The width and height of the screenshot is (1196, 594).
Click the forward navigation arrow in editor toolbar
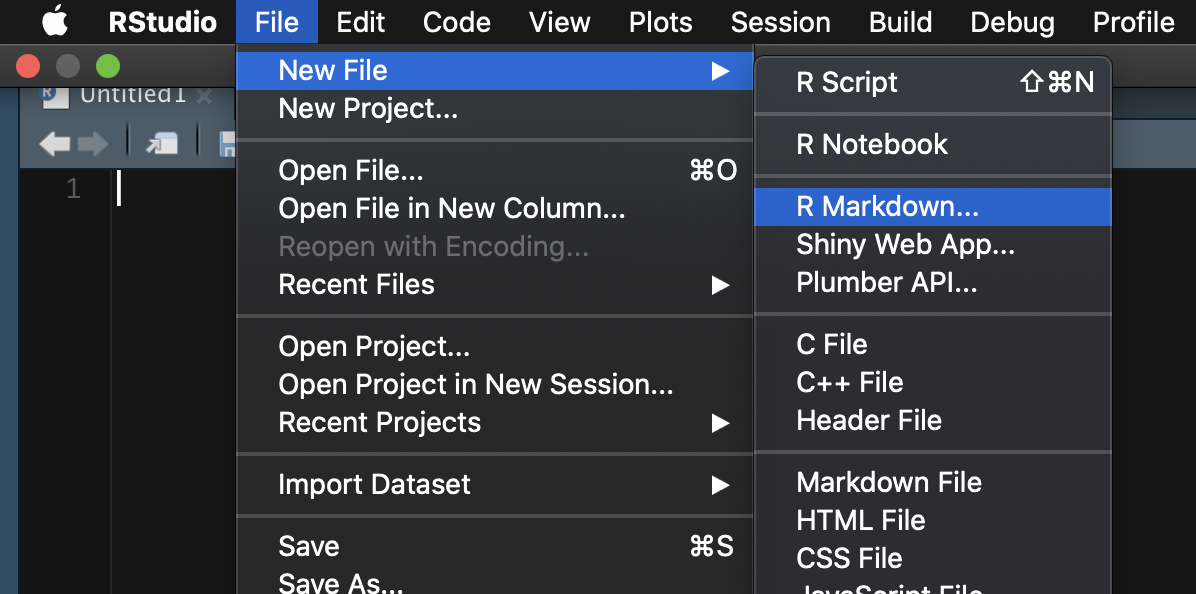pos(93,144)
